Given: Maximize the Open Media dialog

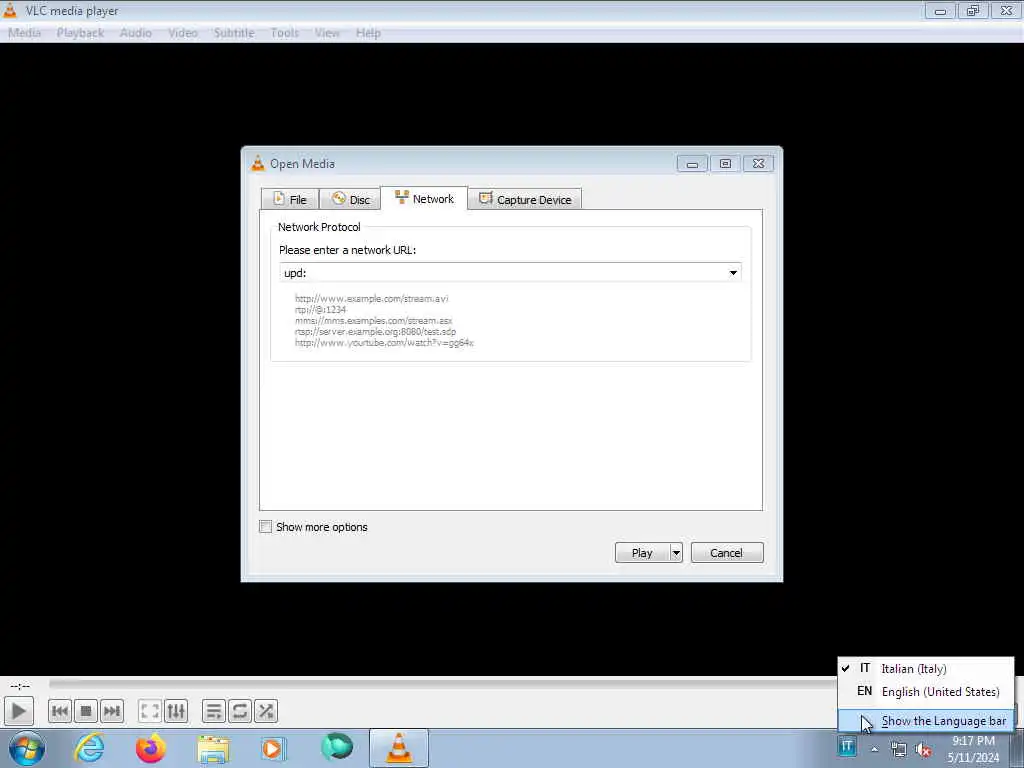Looking at the screenshot, I should [x=725, y=163].
